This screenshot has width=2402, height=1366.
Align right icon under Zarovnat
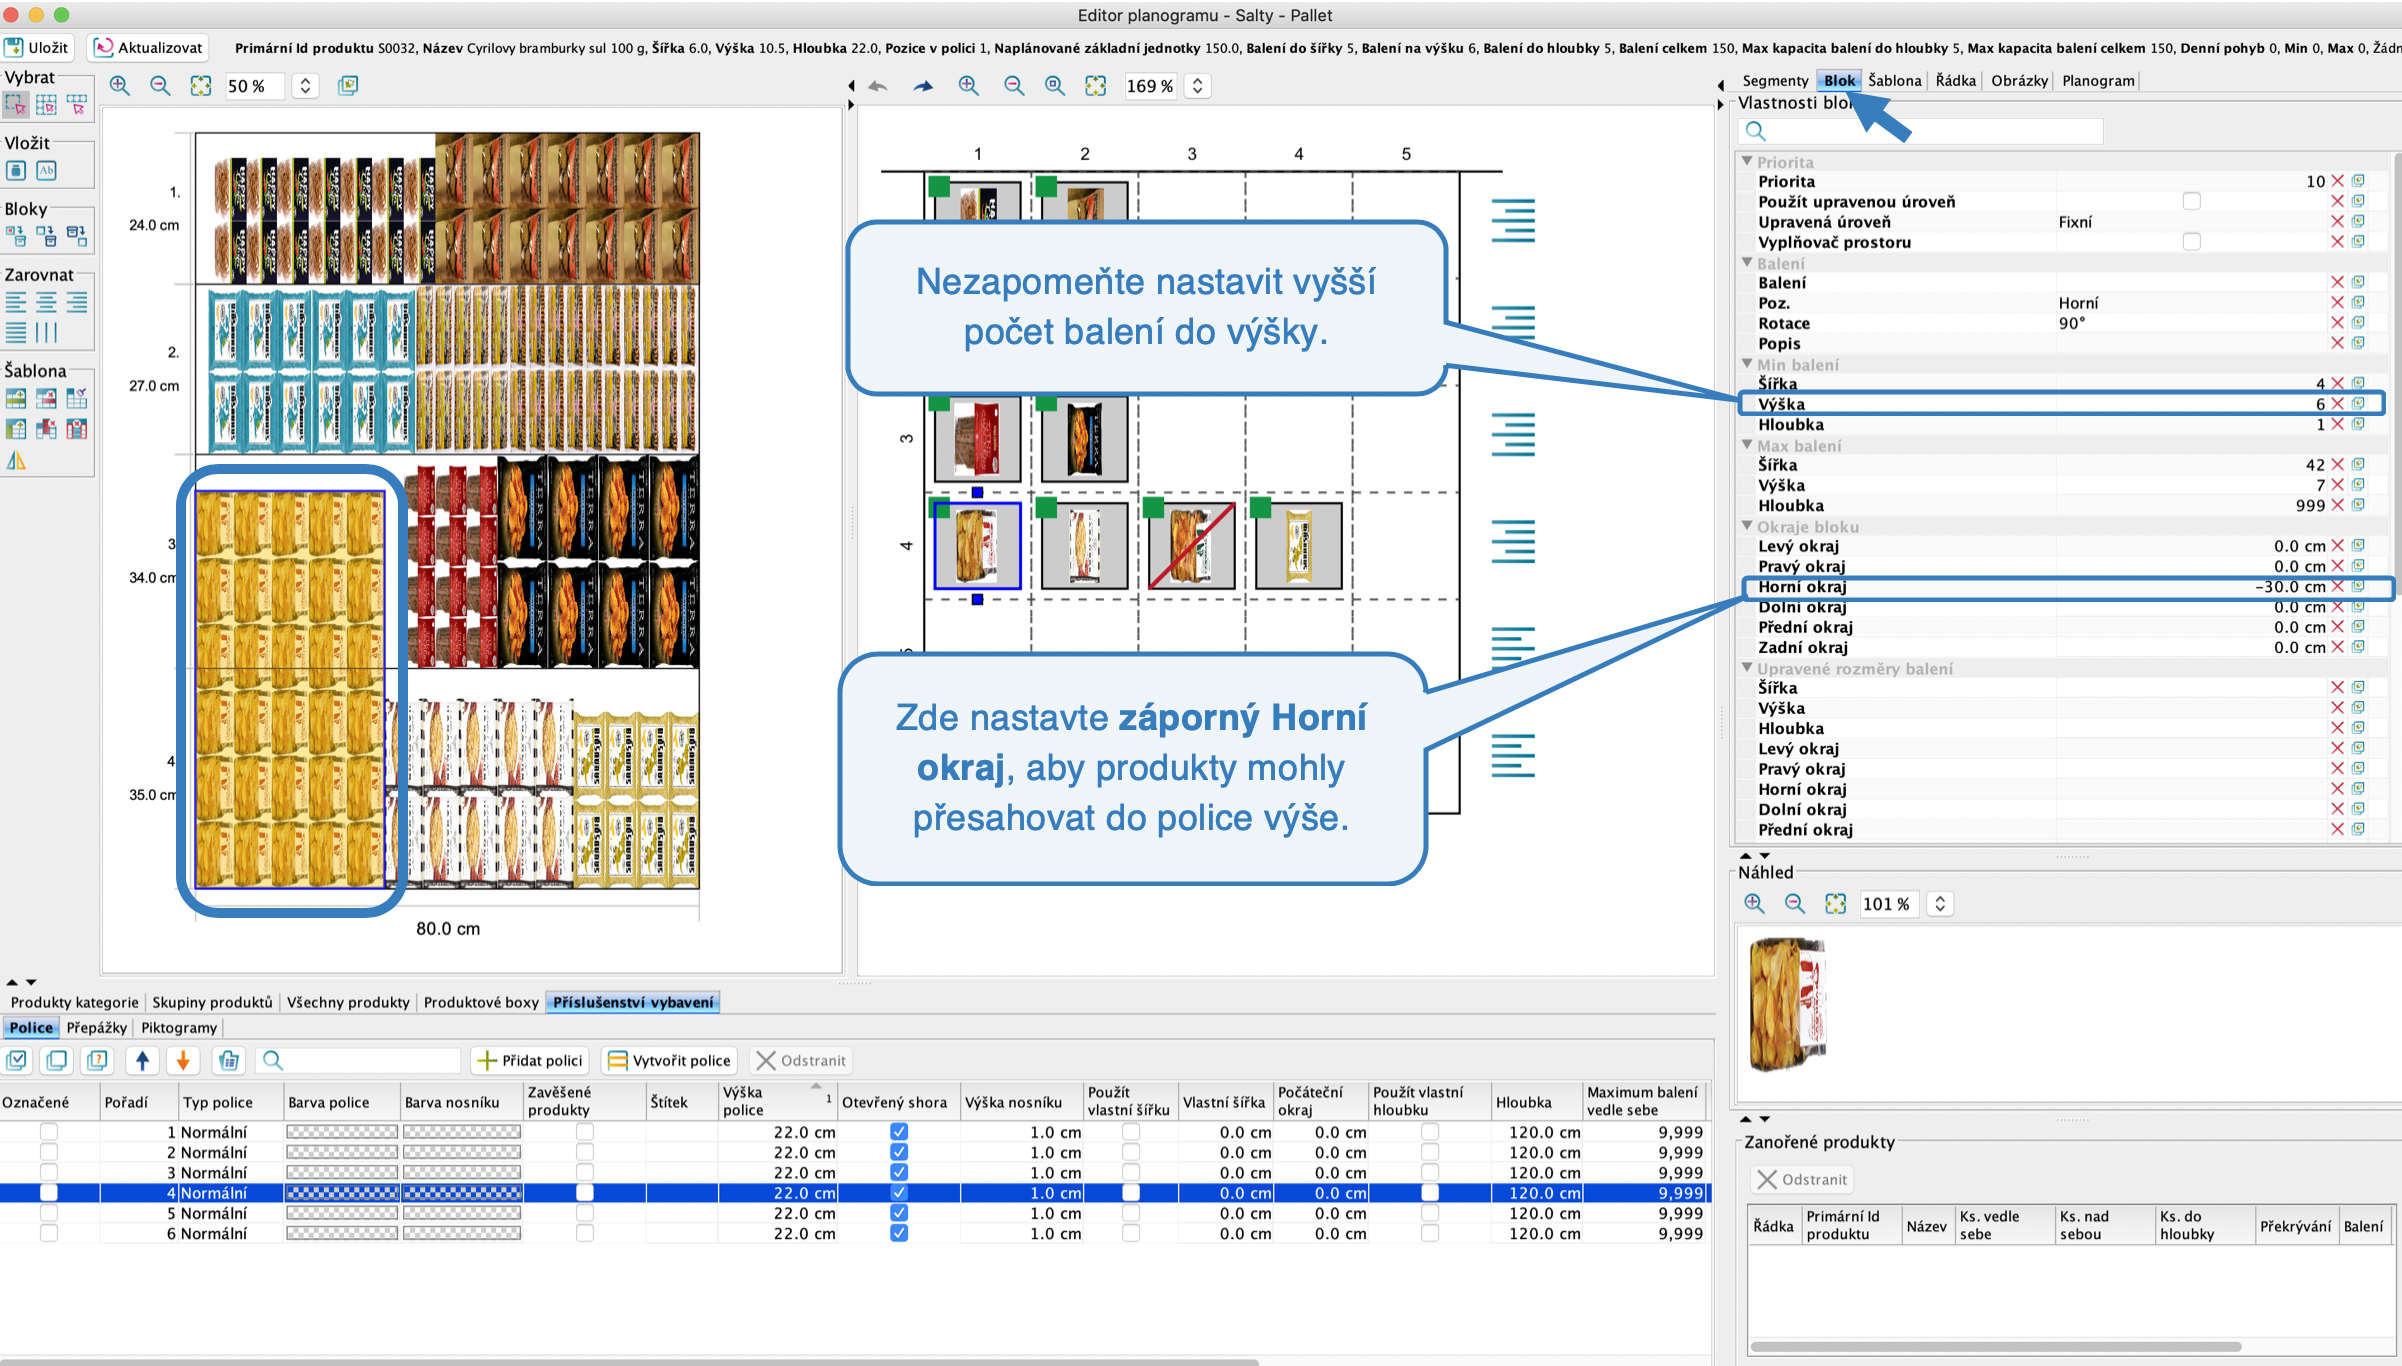pos(77,303)
